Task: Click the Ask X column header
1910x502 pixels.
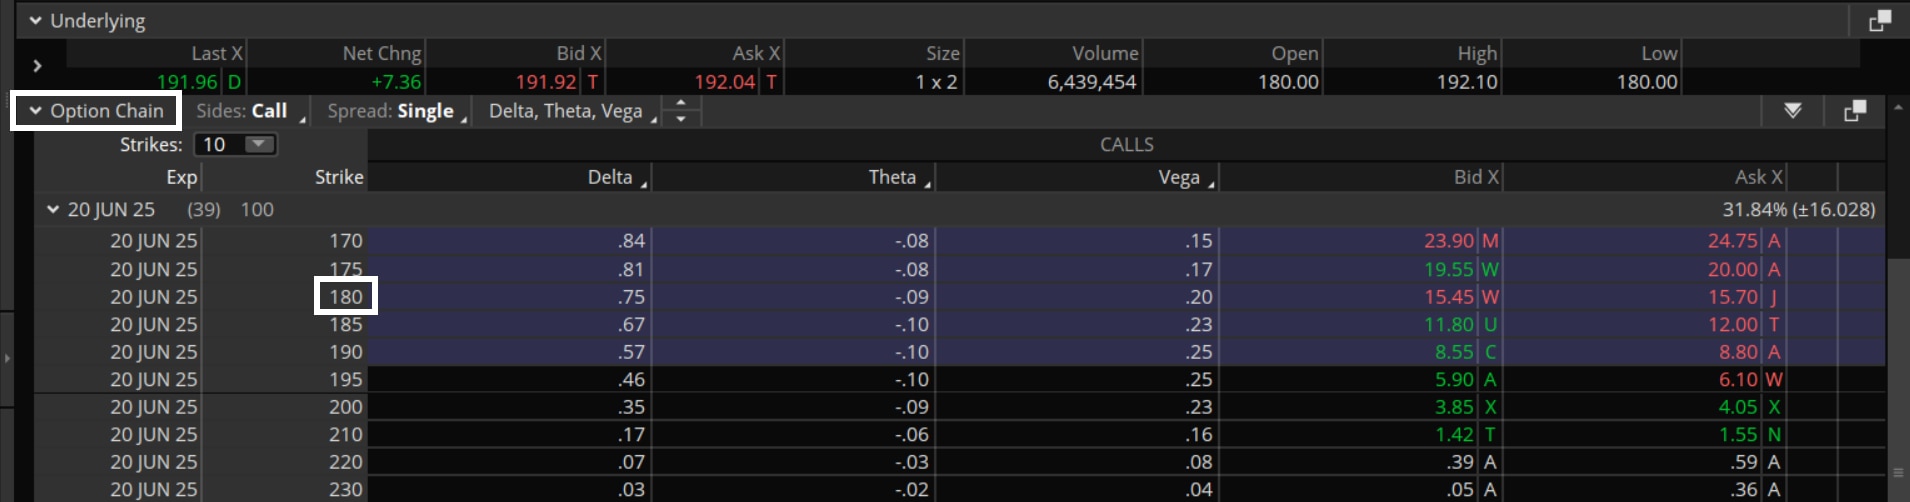Action: coord(1759,177)
